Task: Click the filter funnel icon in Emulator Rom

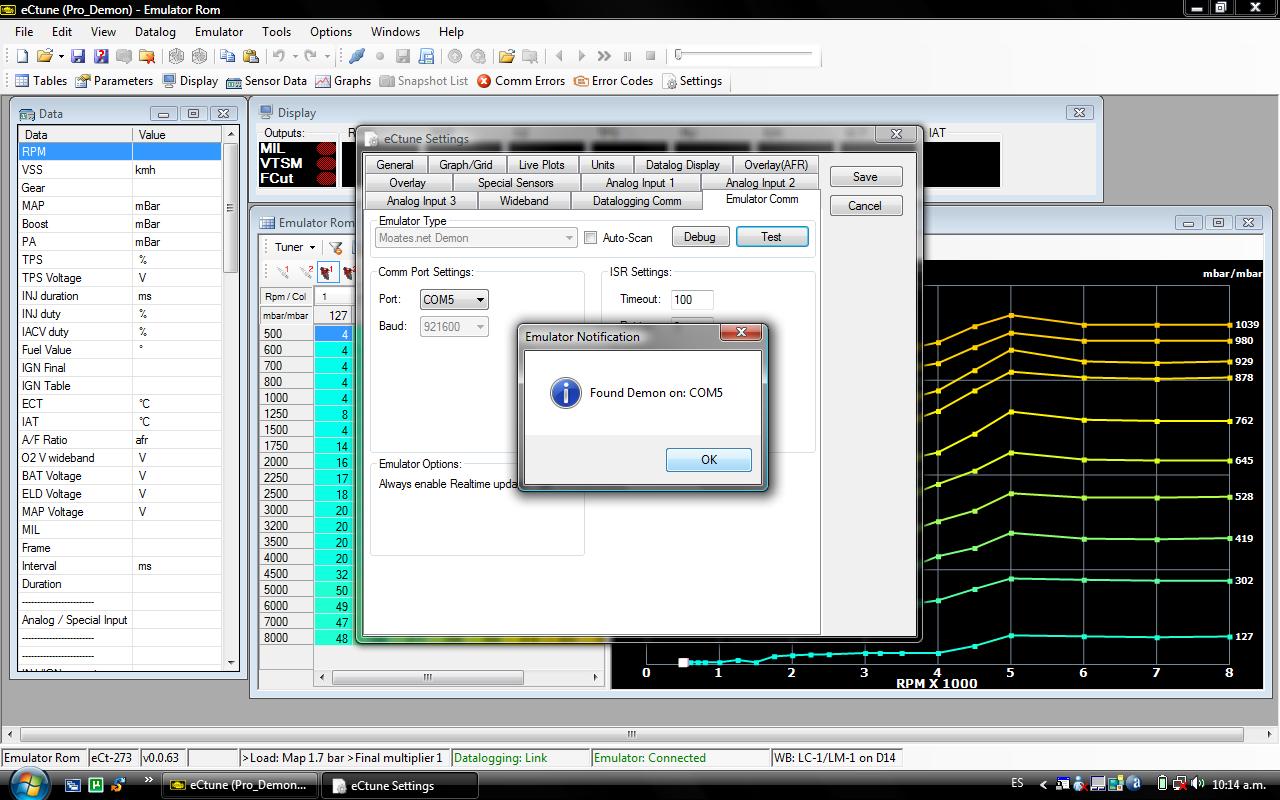Action: point(337,247)
